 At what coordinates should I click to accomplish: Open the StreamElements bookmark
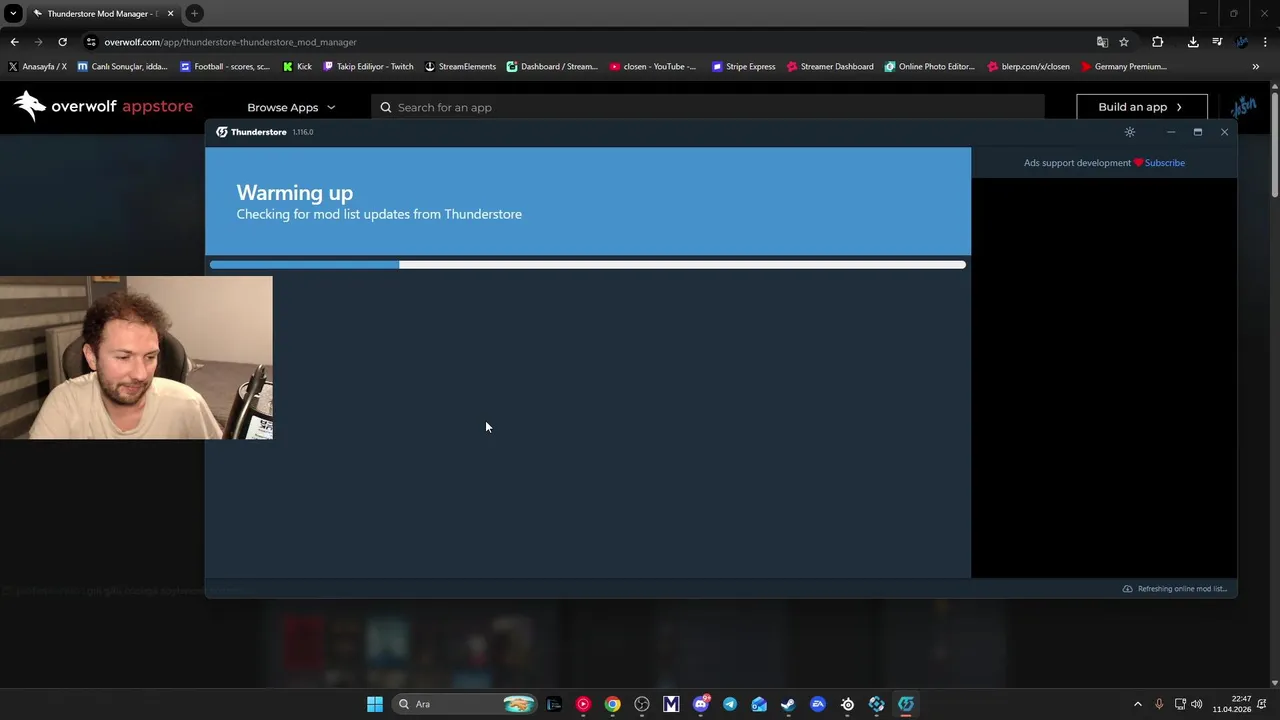point(460,67)
